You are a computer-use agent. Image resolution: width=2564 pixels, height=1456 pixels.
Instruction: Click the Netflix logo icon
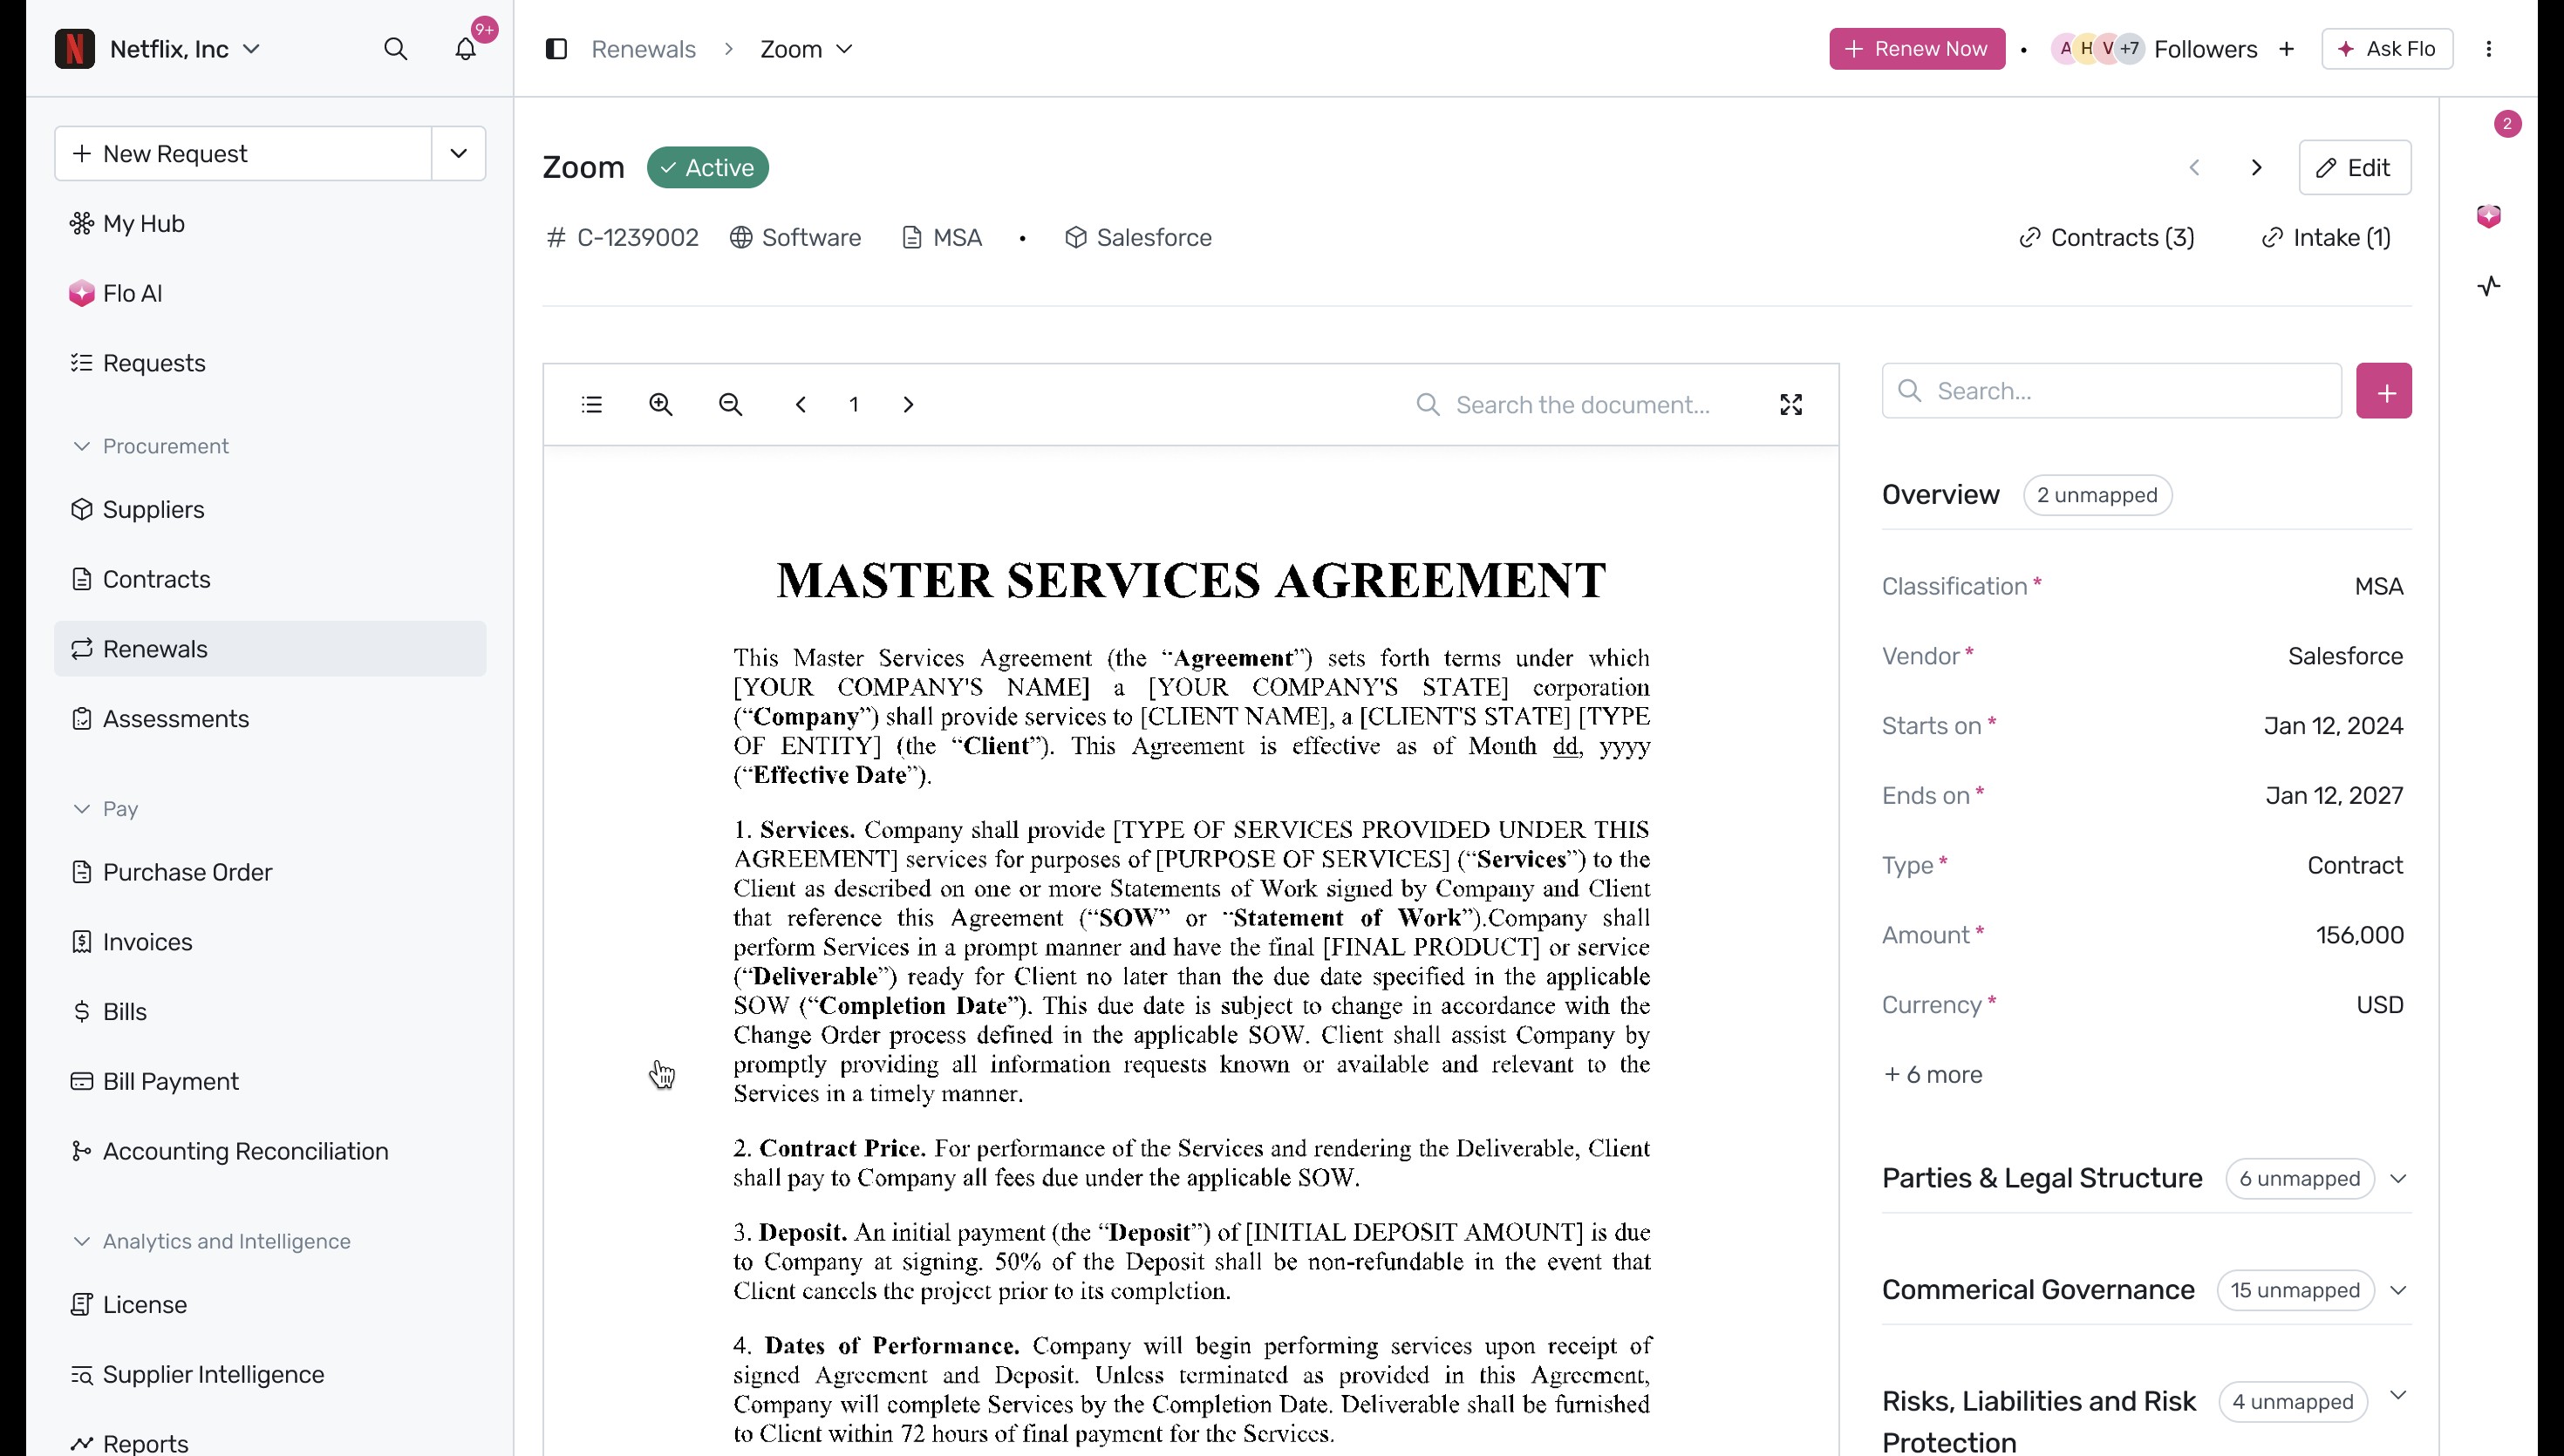pos(75,49)
